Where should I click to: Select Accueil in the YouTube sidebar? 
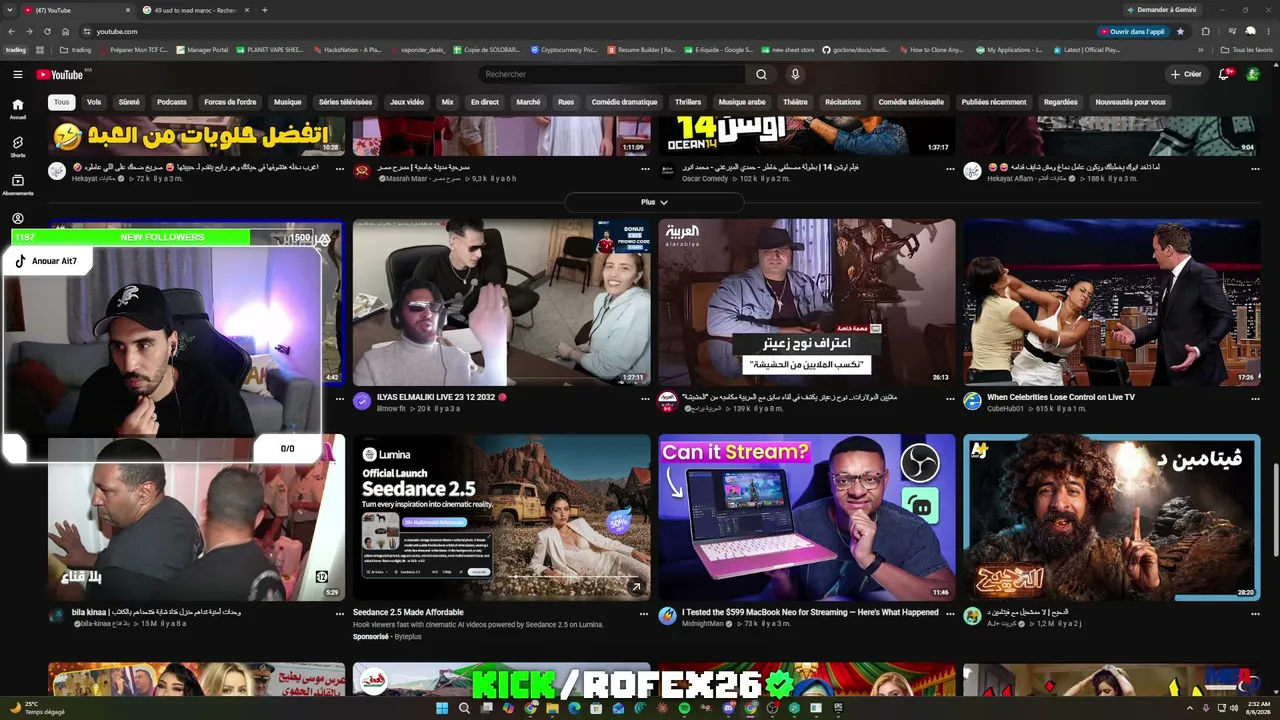[x=17, y=109]
